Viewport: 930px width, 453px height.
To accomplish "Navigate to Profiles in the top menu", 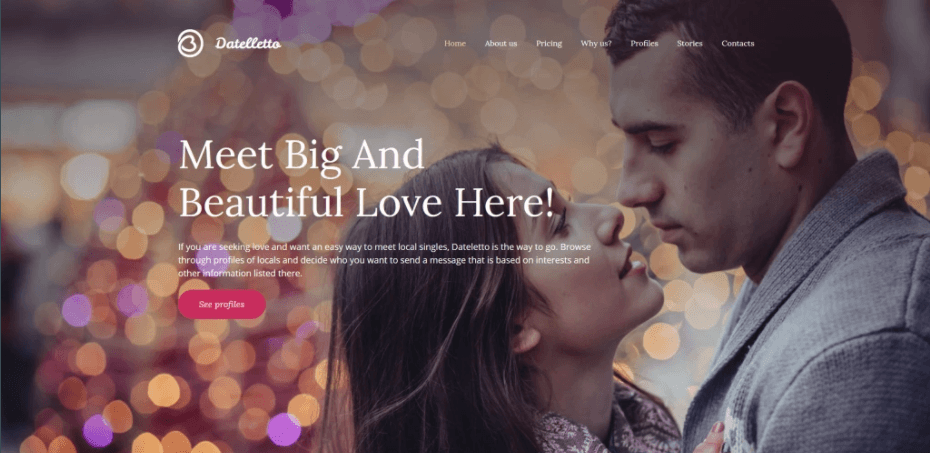I will (x=644, y=43).
